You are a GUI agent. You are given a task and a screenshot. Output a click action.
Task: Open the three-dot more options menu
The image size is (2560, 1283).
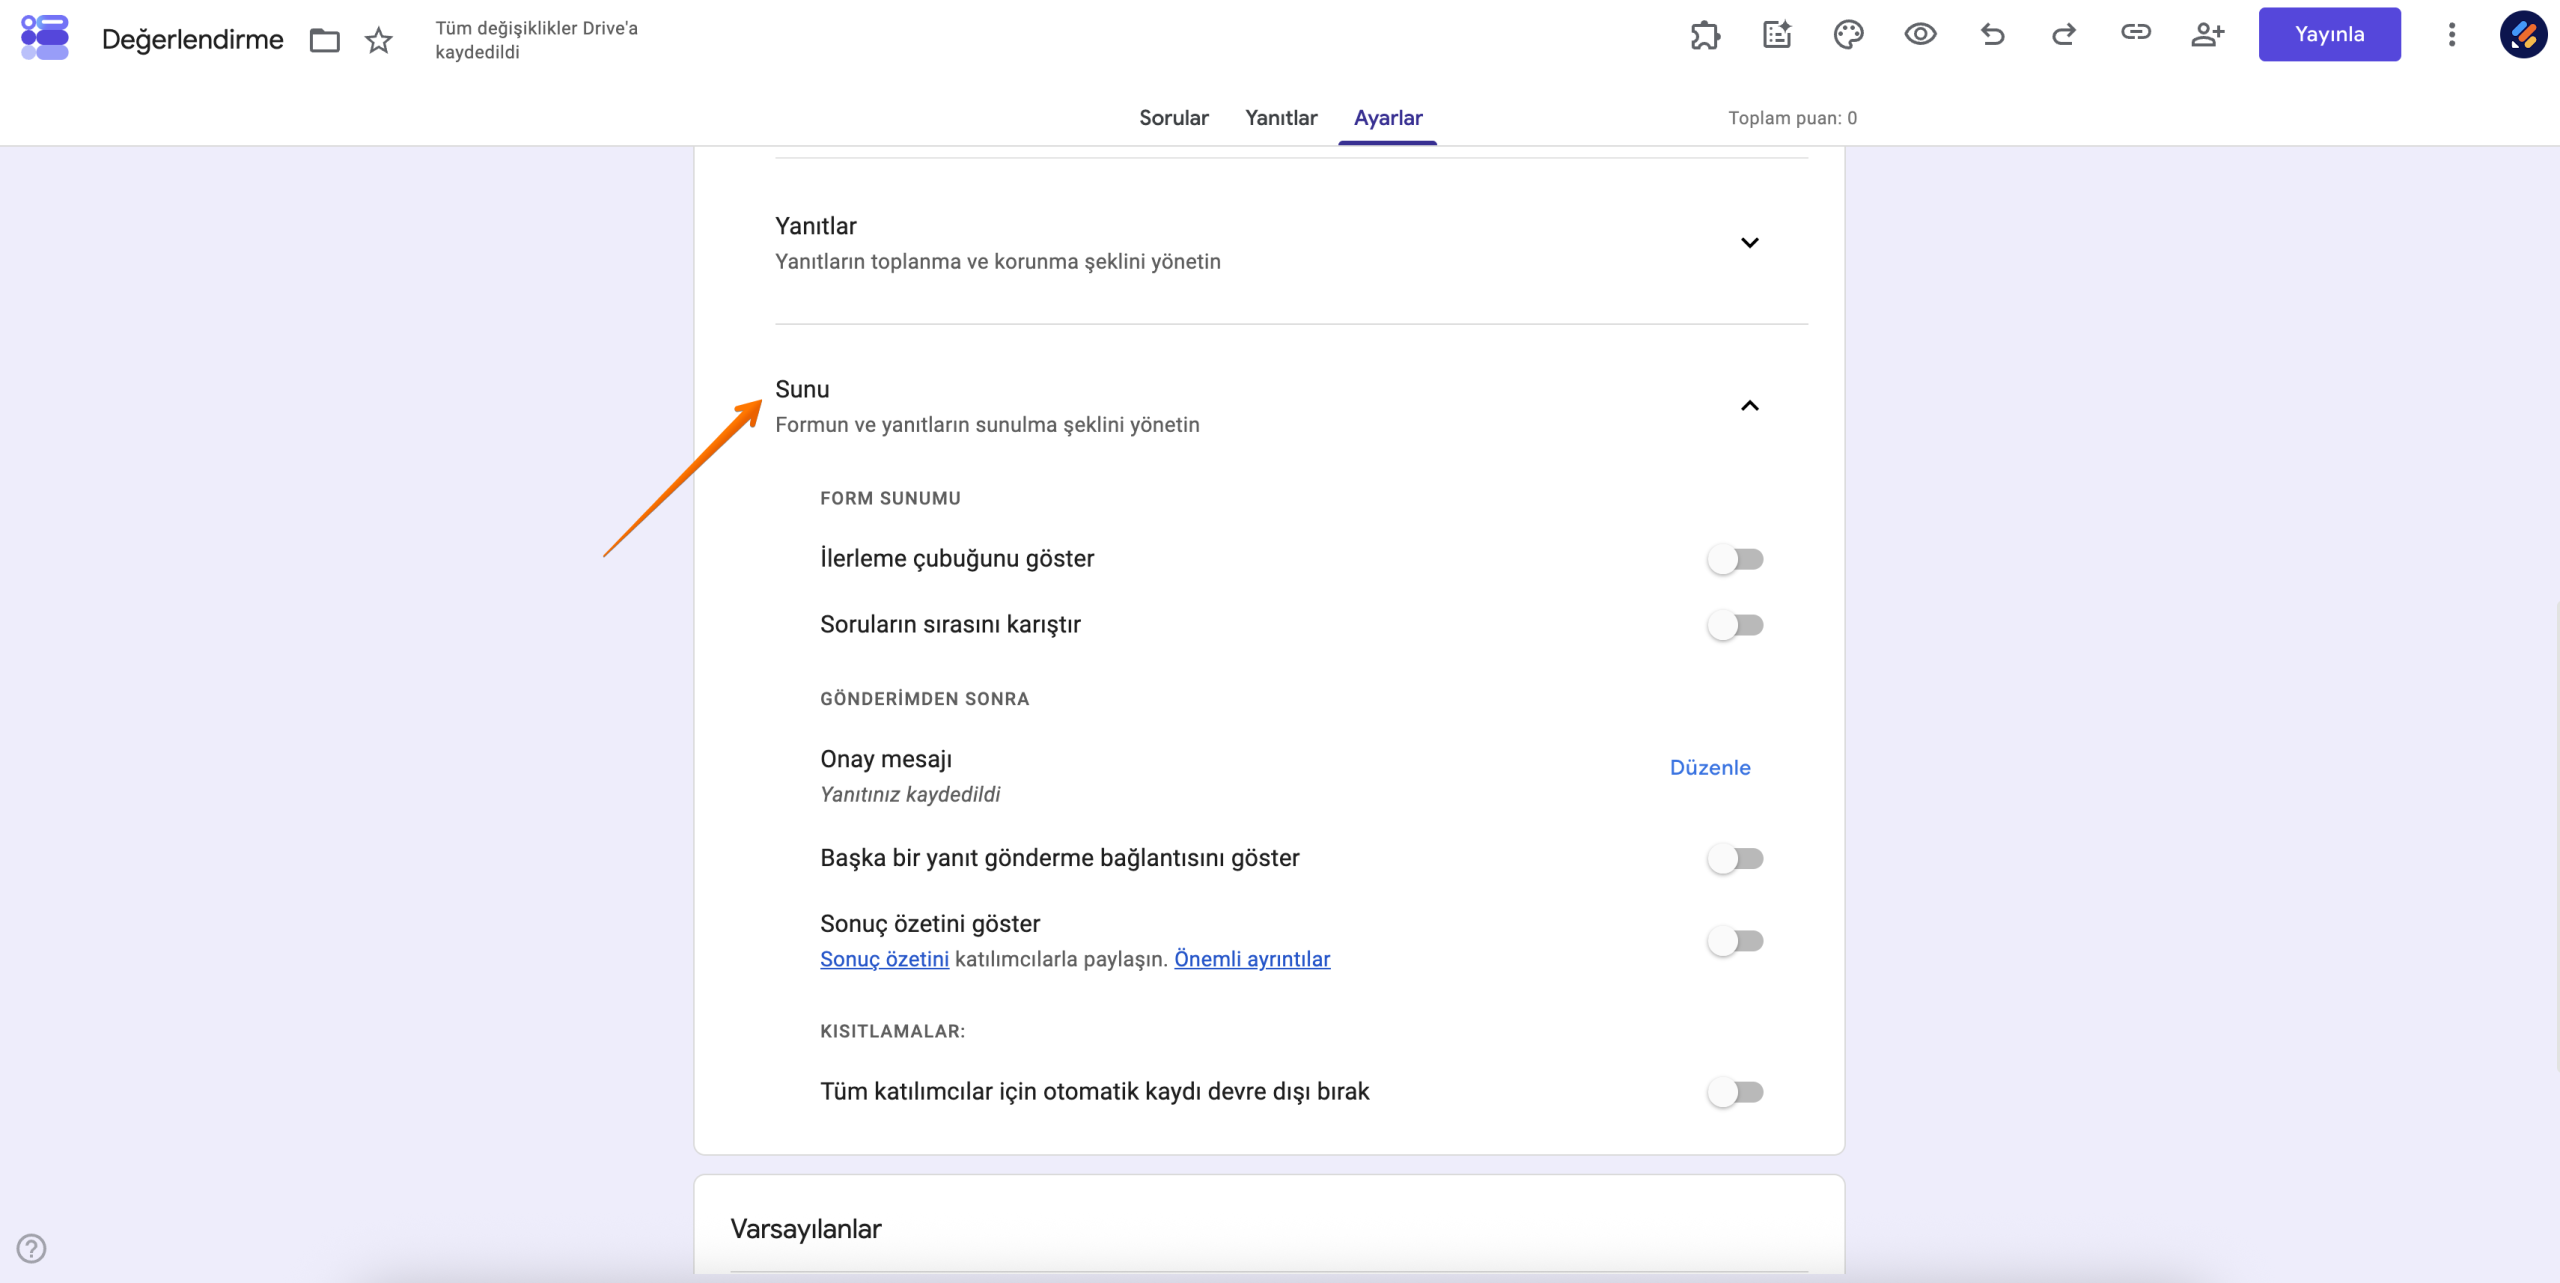[x=2451, y=35]
